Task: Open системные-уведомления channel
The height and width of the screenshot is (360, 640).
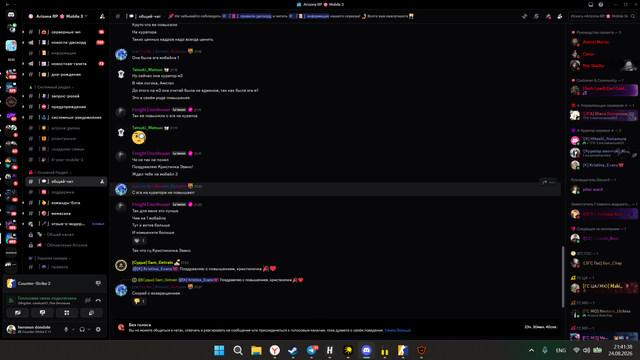Action: [x=66, y=118]
